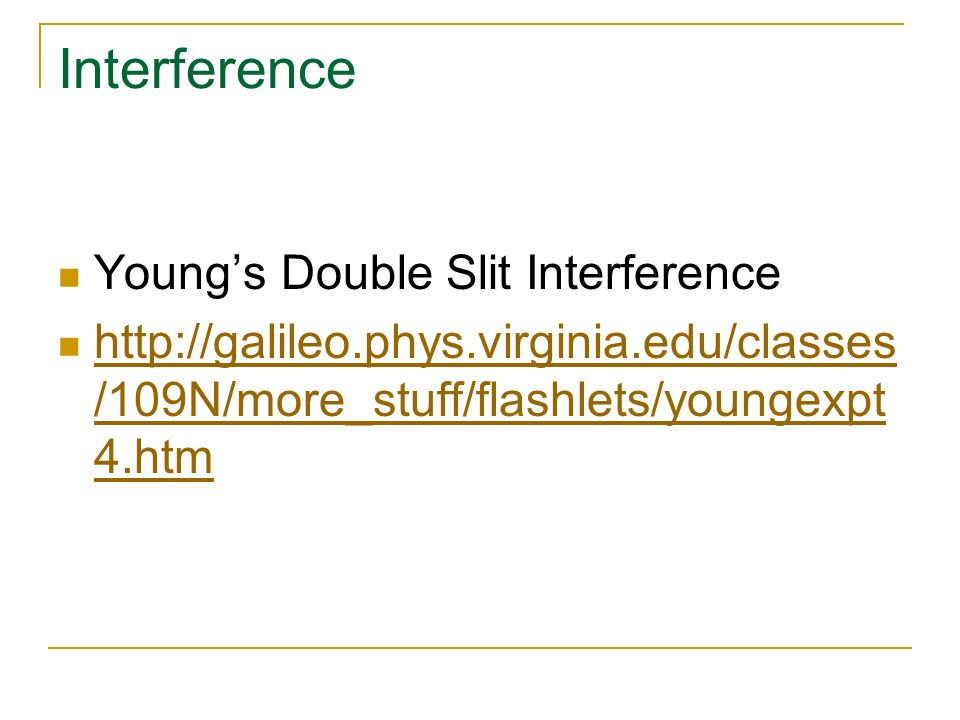960x720 pixels.
Task: Click "classes" at the end of the first link line
Action: [x=816, y=343]
